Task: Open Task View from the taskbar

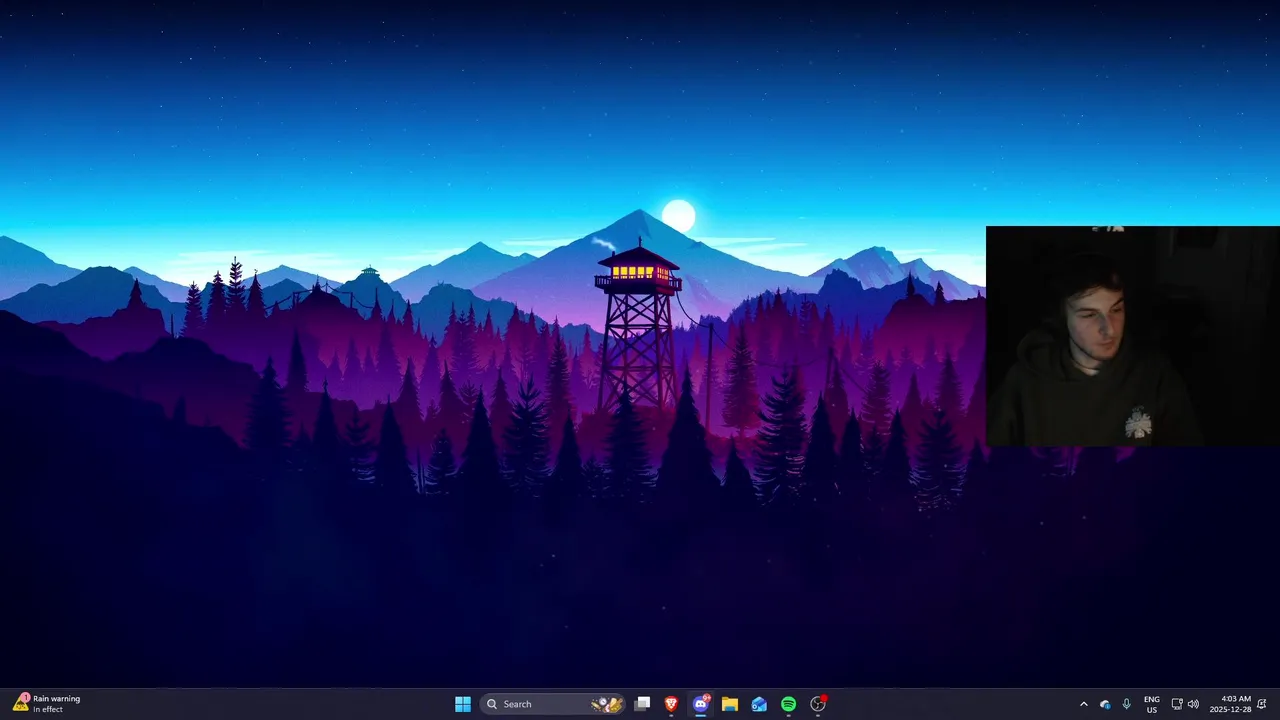Action: (x=643, y=704)
